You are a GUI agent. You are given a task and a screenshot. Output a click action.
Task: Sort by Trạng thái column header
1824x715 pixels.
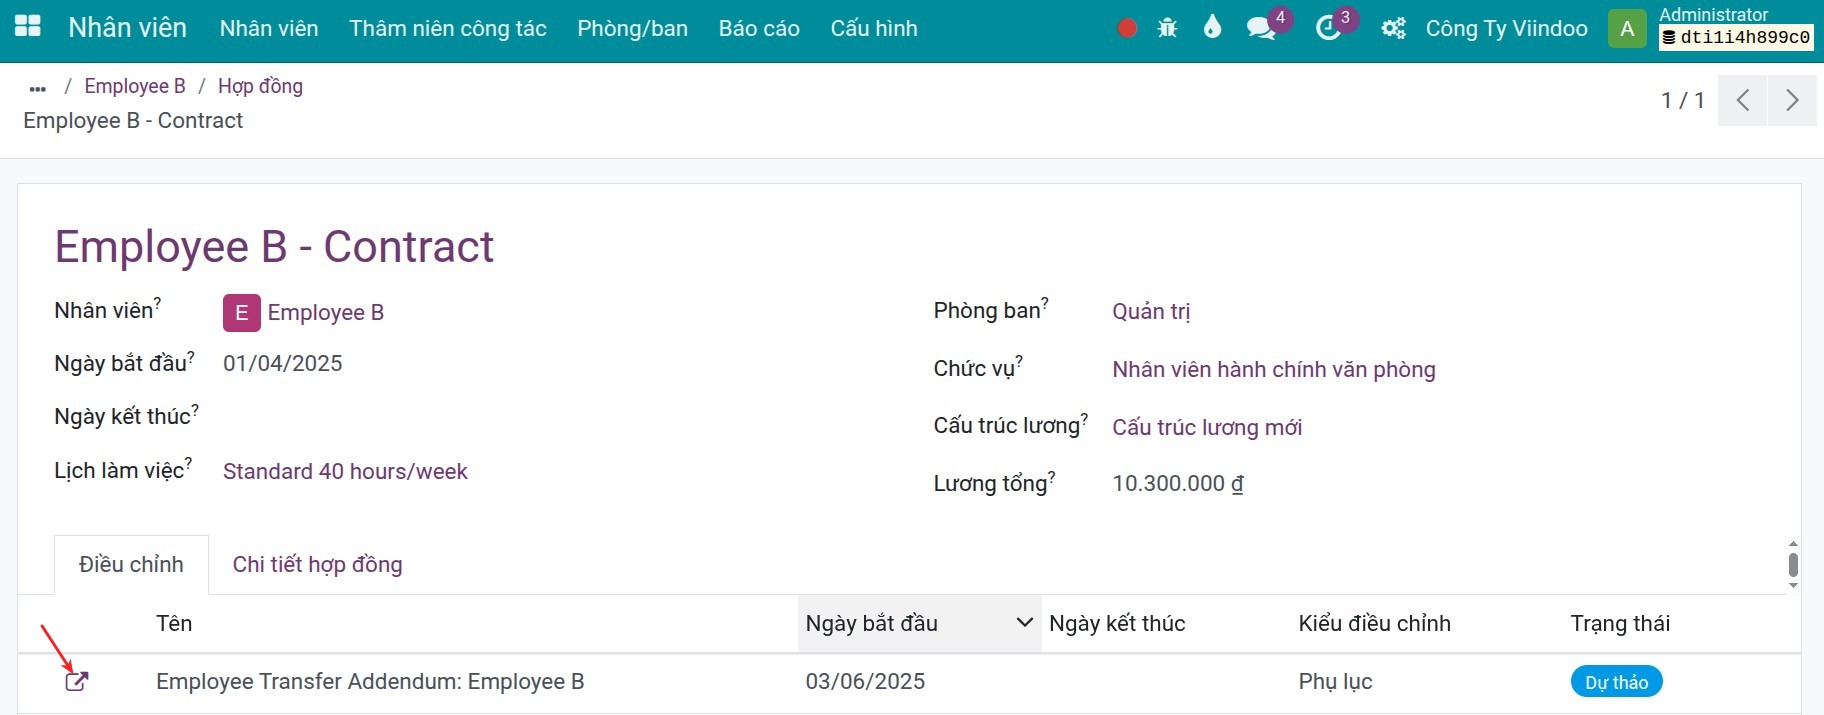1620,623
